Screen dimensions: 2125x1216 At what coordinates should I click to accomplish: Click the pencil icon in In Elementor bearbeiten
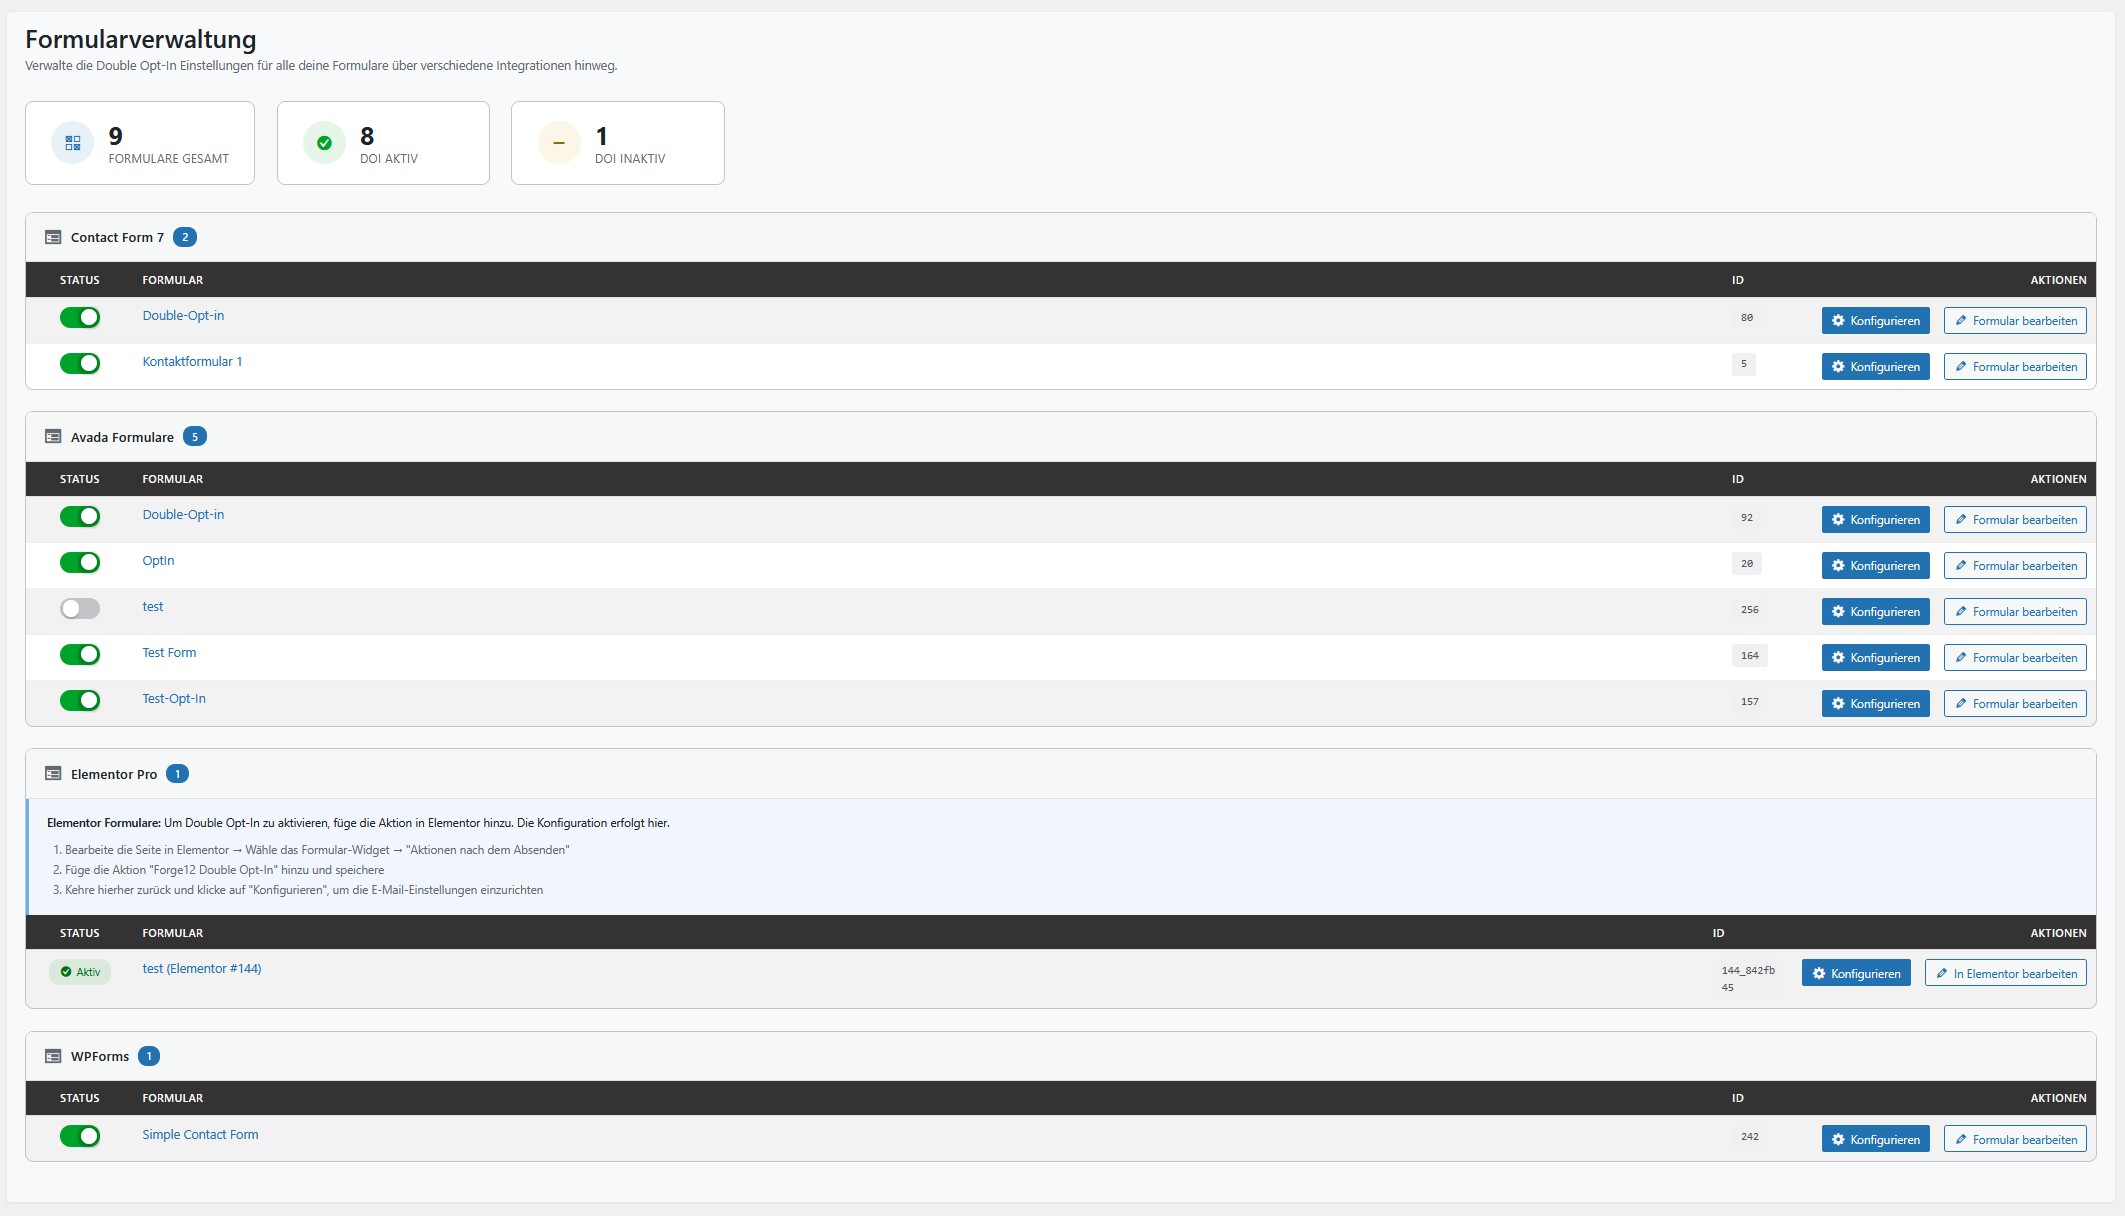[1940, 972]
